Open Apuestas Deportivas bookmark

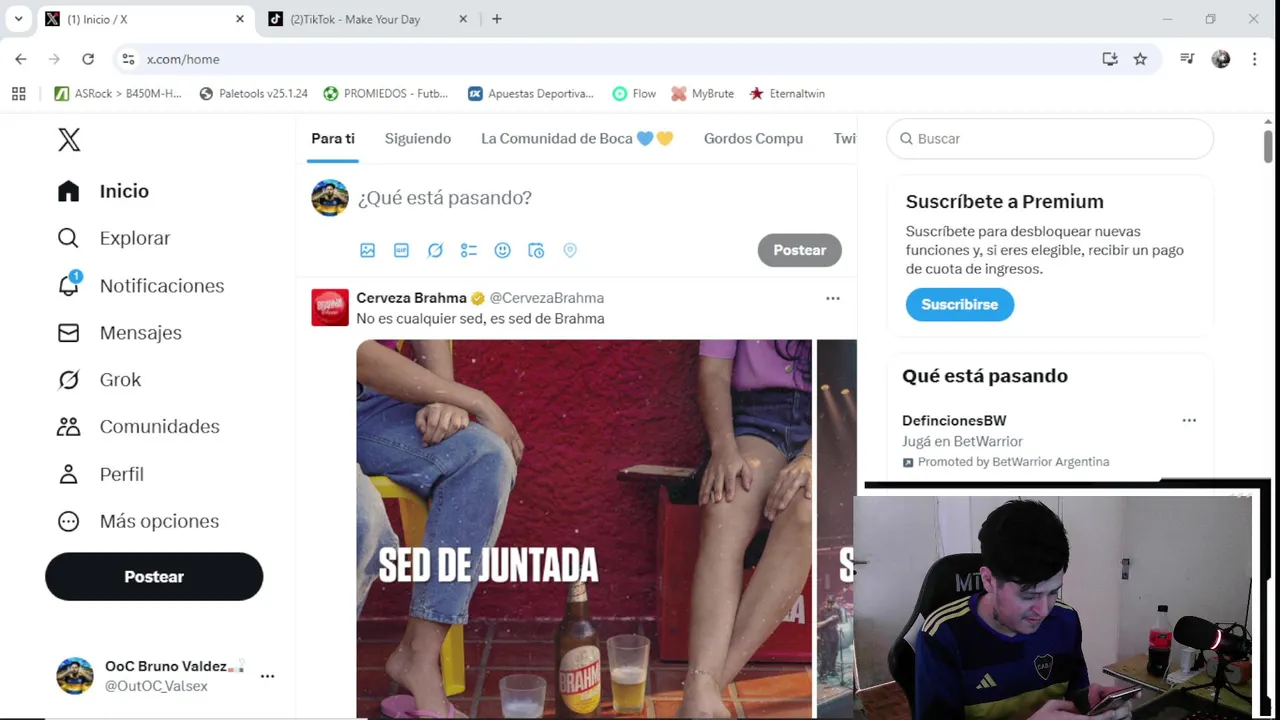point(531,94)
